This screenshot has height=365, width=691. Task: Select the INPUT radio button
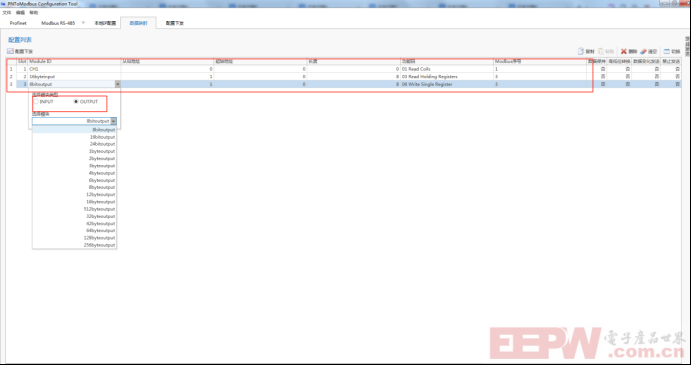click(36, 101)
